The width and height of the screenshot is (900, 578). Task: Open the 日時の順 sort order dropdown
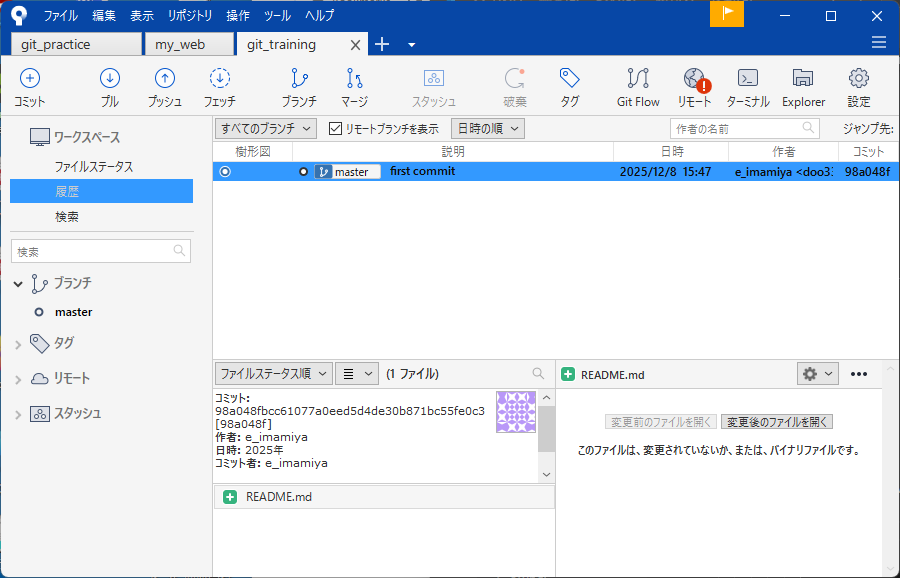click(x=488, y=129)
